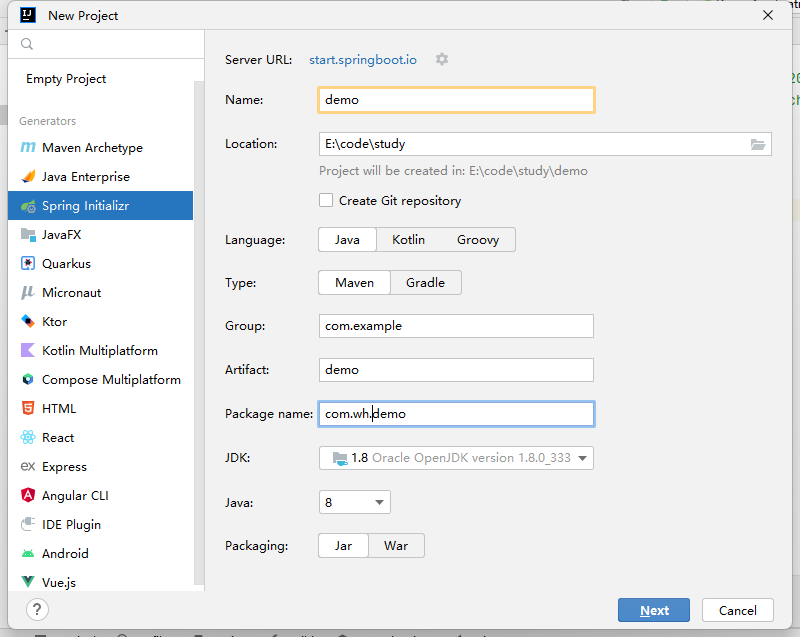Image resolution: width=800 pixels, height=637 pixels.
Task: Open help with question mark button
Action: [x=37, y=609]
